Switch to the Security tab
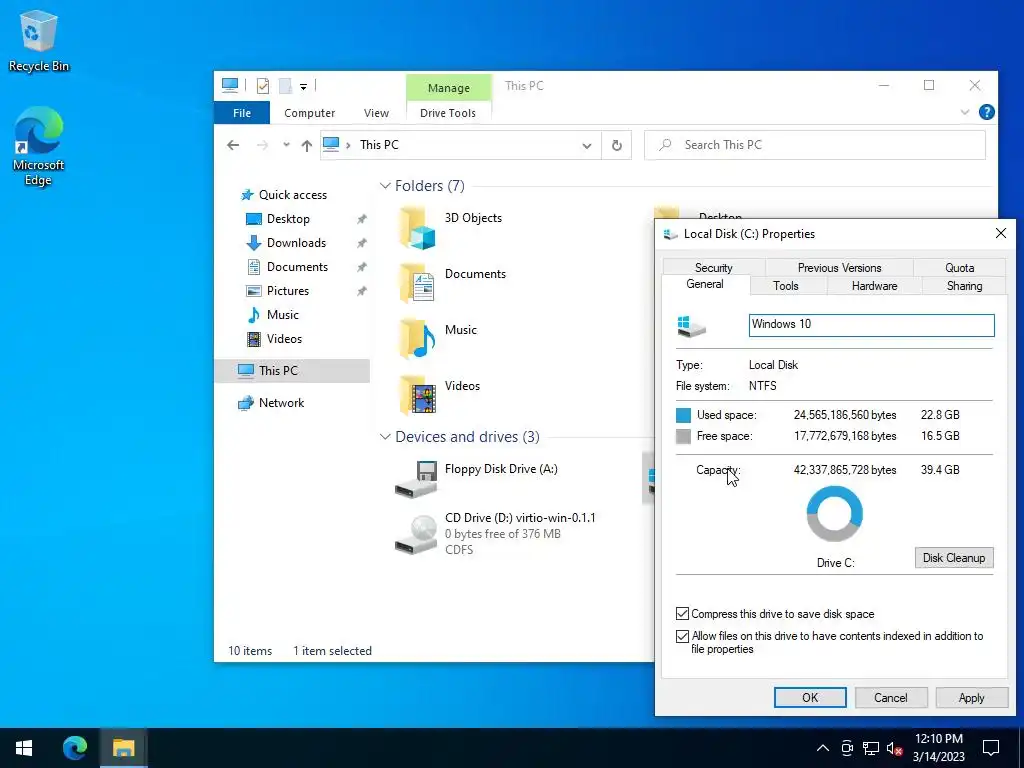Image resolution: width=1024 pixels, height=768 pixels. (713, 268)
